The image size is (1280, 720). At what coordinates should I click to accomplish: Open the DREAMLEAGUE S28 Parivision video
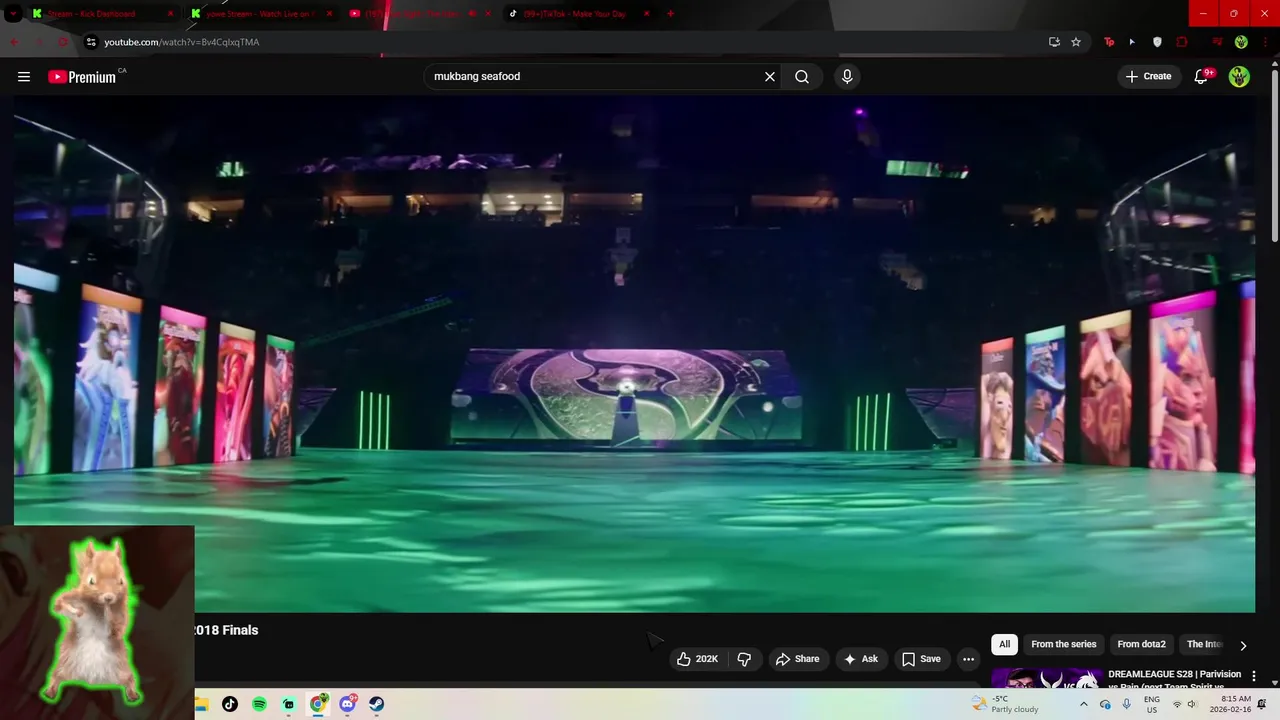click(x=1174, y=680)
